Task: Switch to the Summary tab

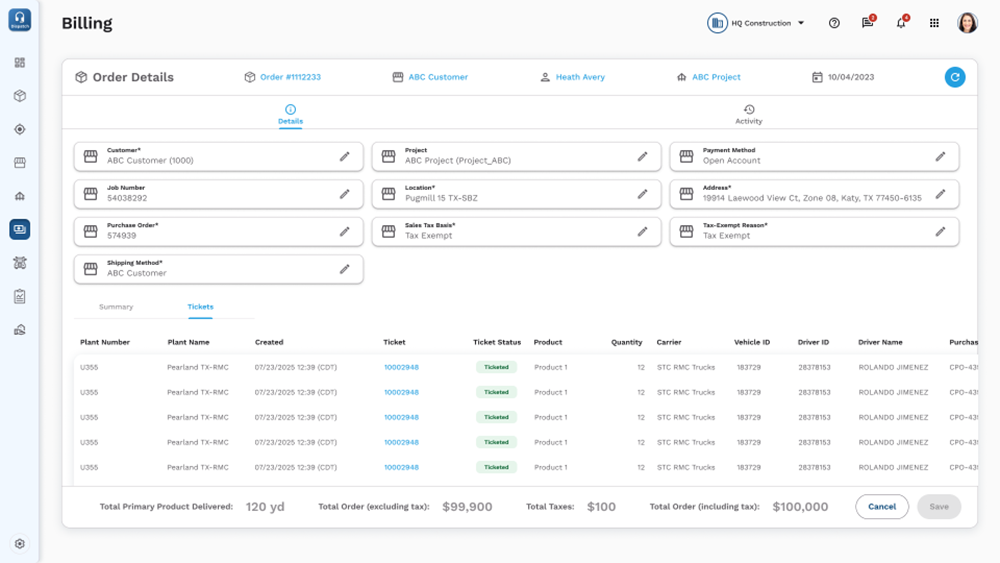Action: (x=116, y=307)
